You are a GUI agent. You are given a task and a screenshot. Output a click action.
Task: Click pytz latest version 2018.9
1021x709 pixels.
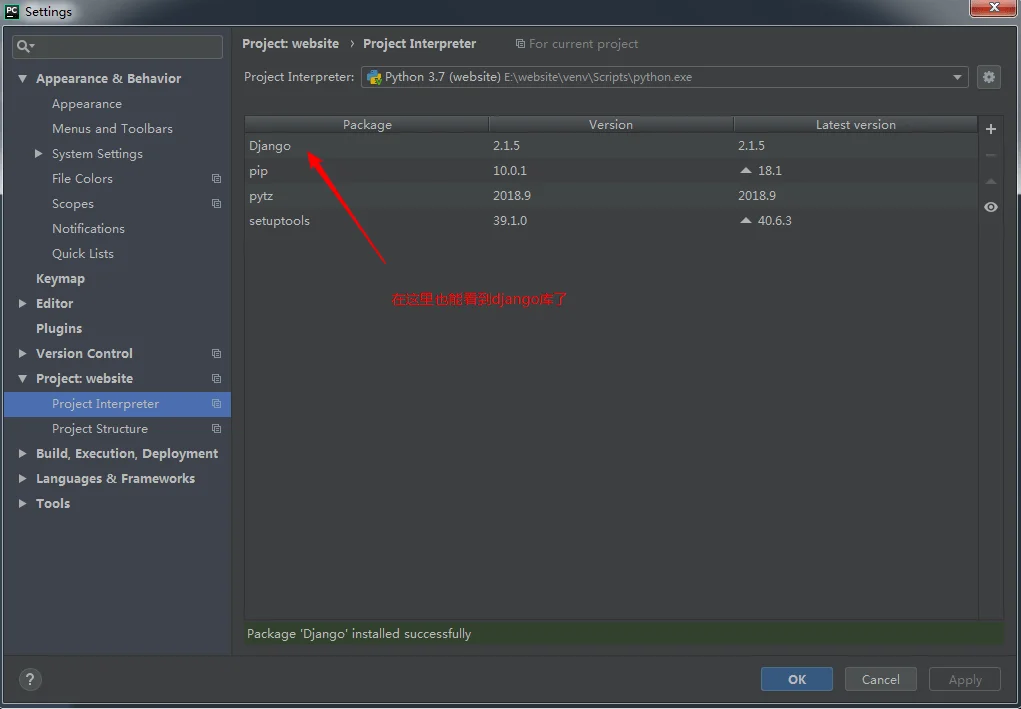tap(757, 195)
